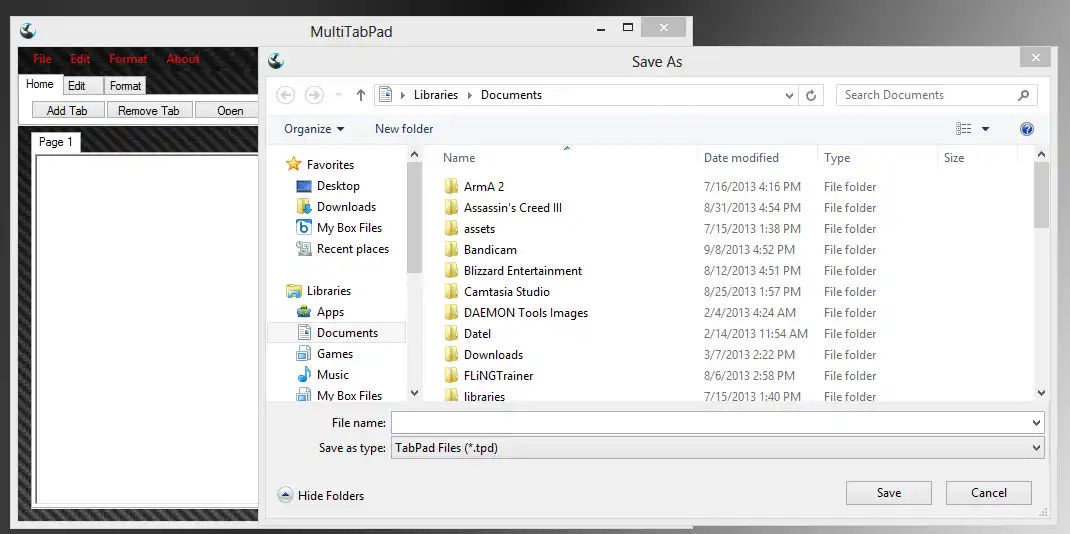Click the Bandicam folder icon

(x=450, y=250)
